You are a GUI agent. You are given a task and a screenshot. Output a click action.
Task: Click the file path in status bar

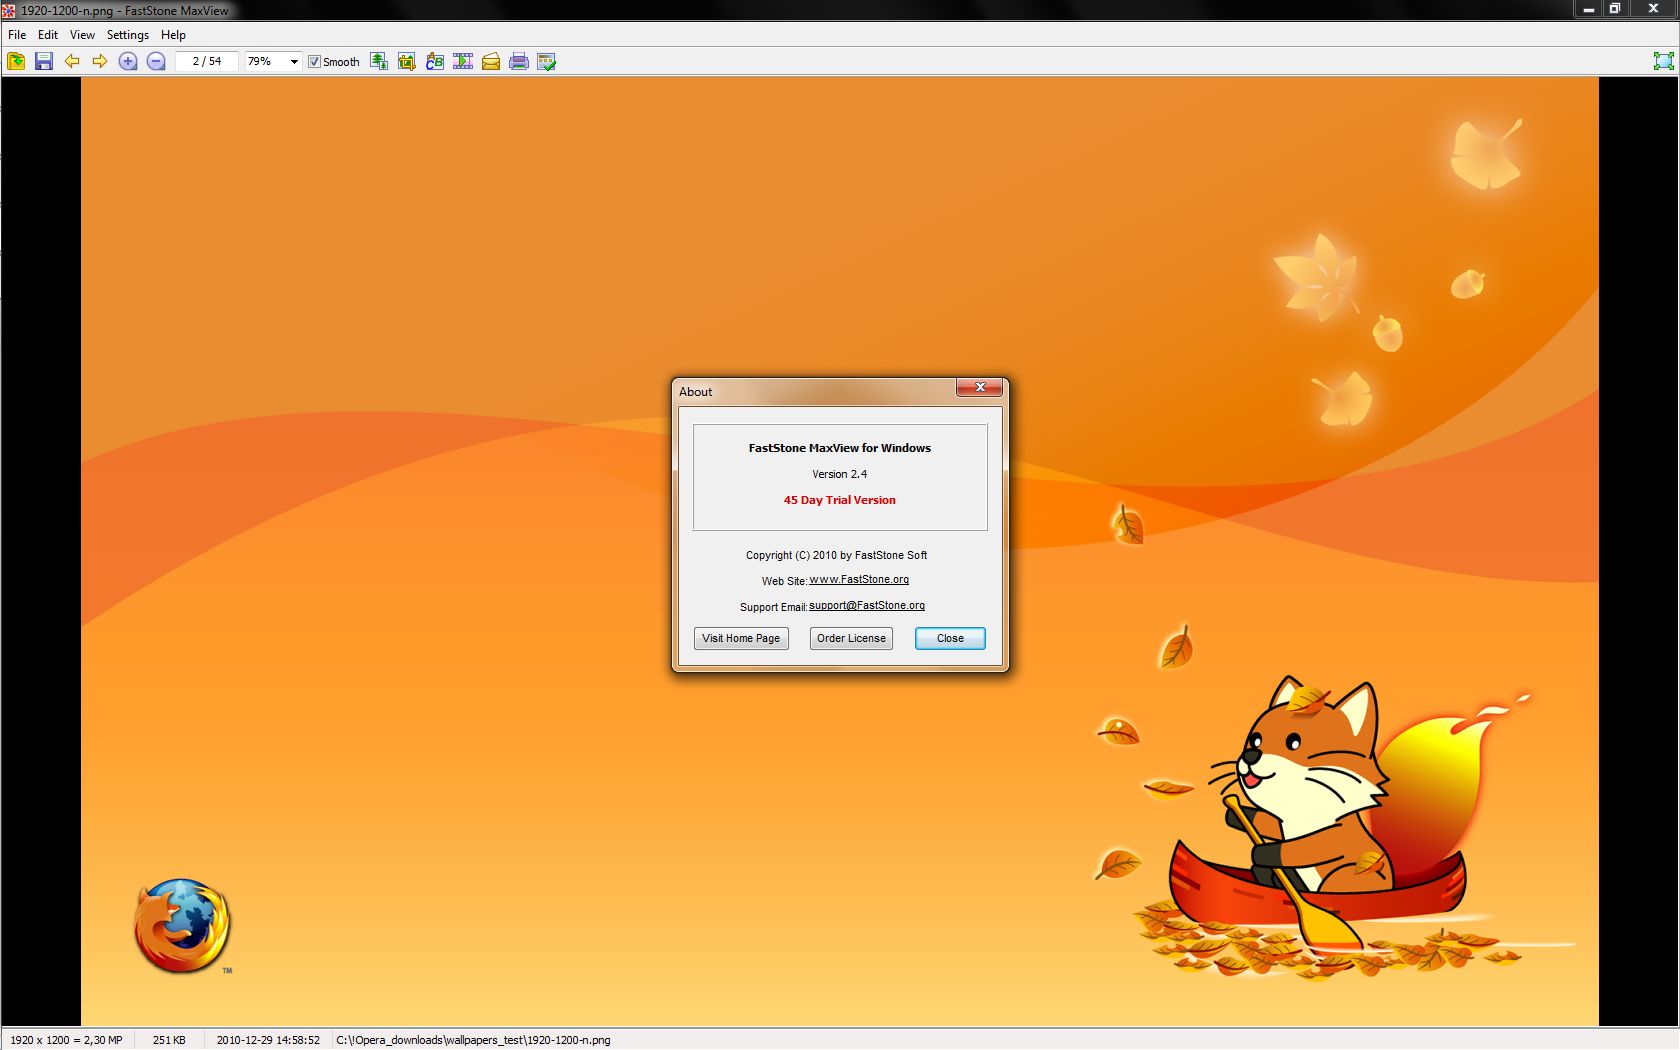pos(473,1040)
